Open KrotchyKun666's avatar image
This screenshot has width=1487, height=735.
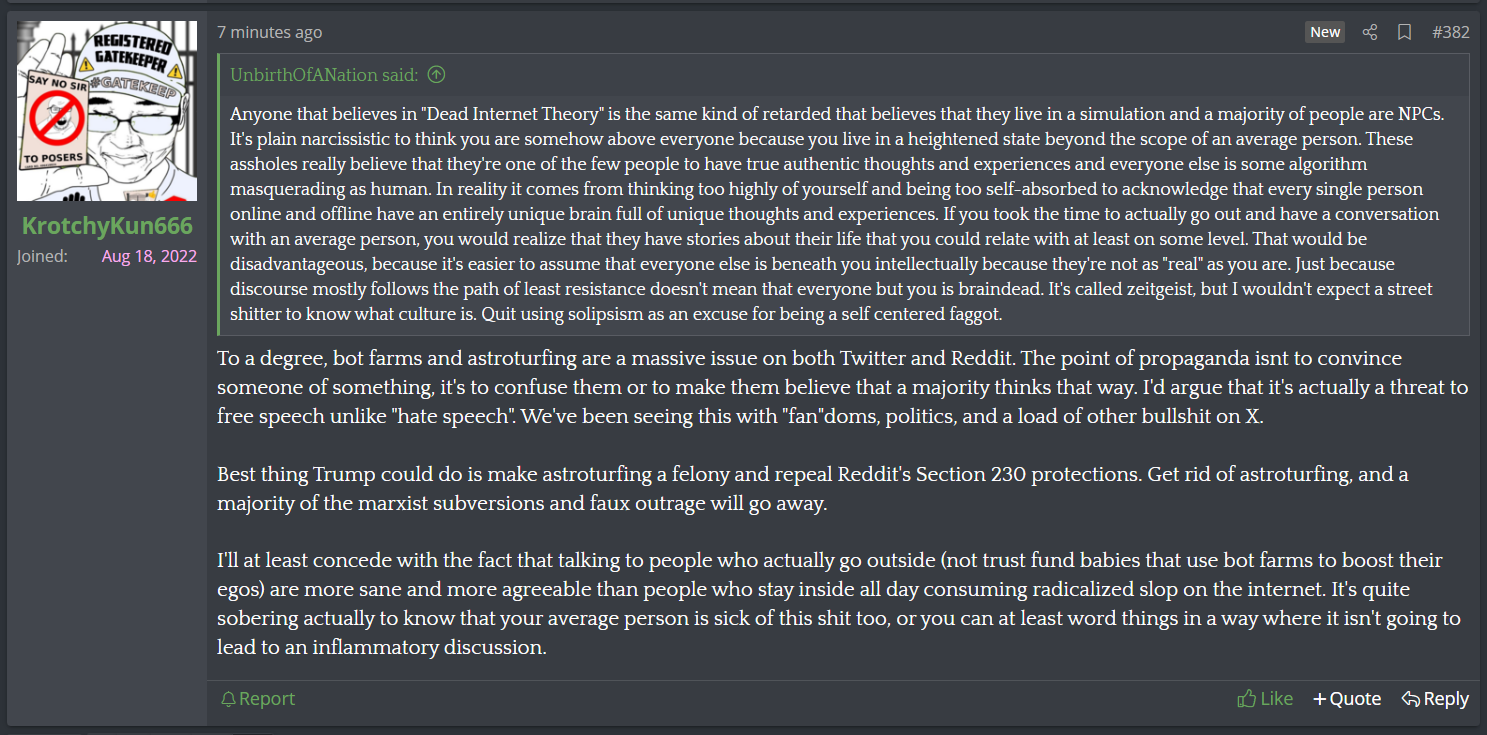click(x=107, y=111)
